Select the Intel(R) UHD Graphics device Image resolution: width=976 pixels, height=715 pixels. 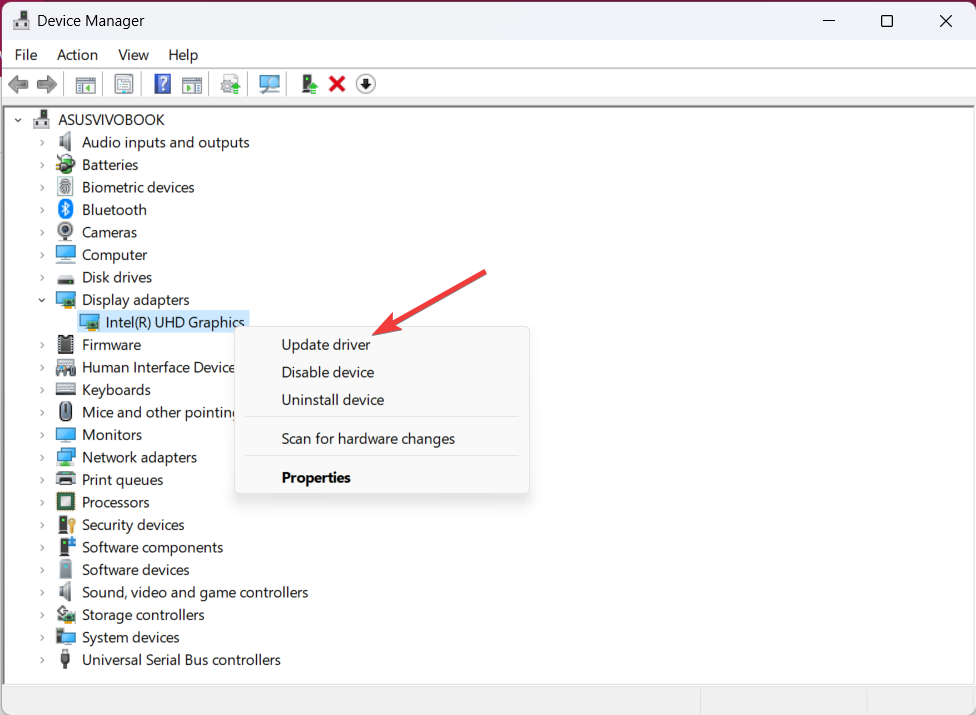click(x=173, y=322)
